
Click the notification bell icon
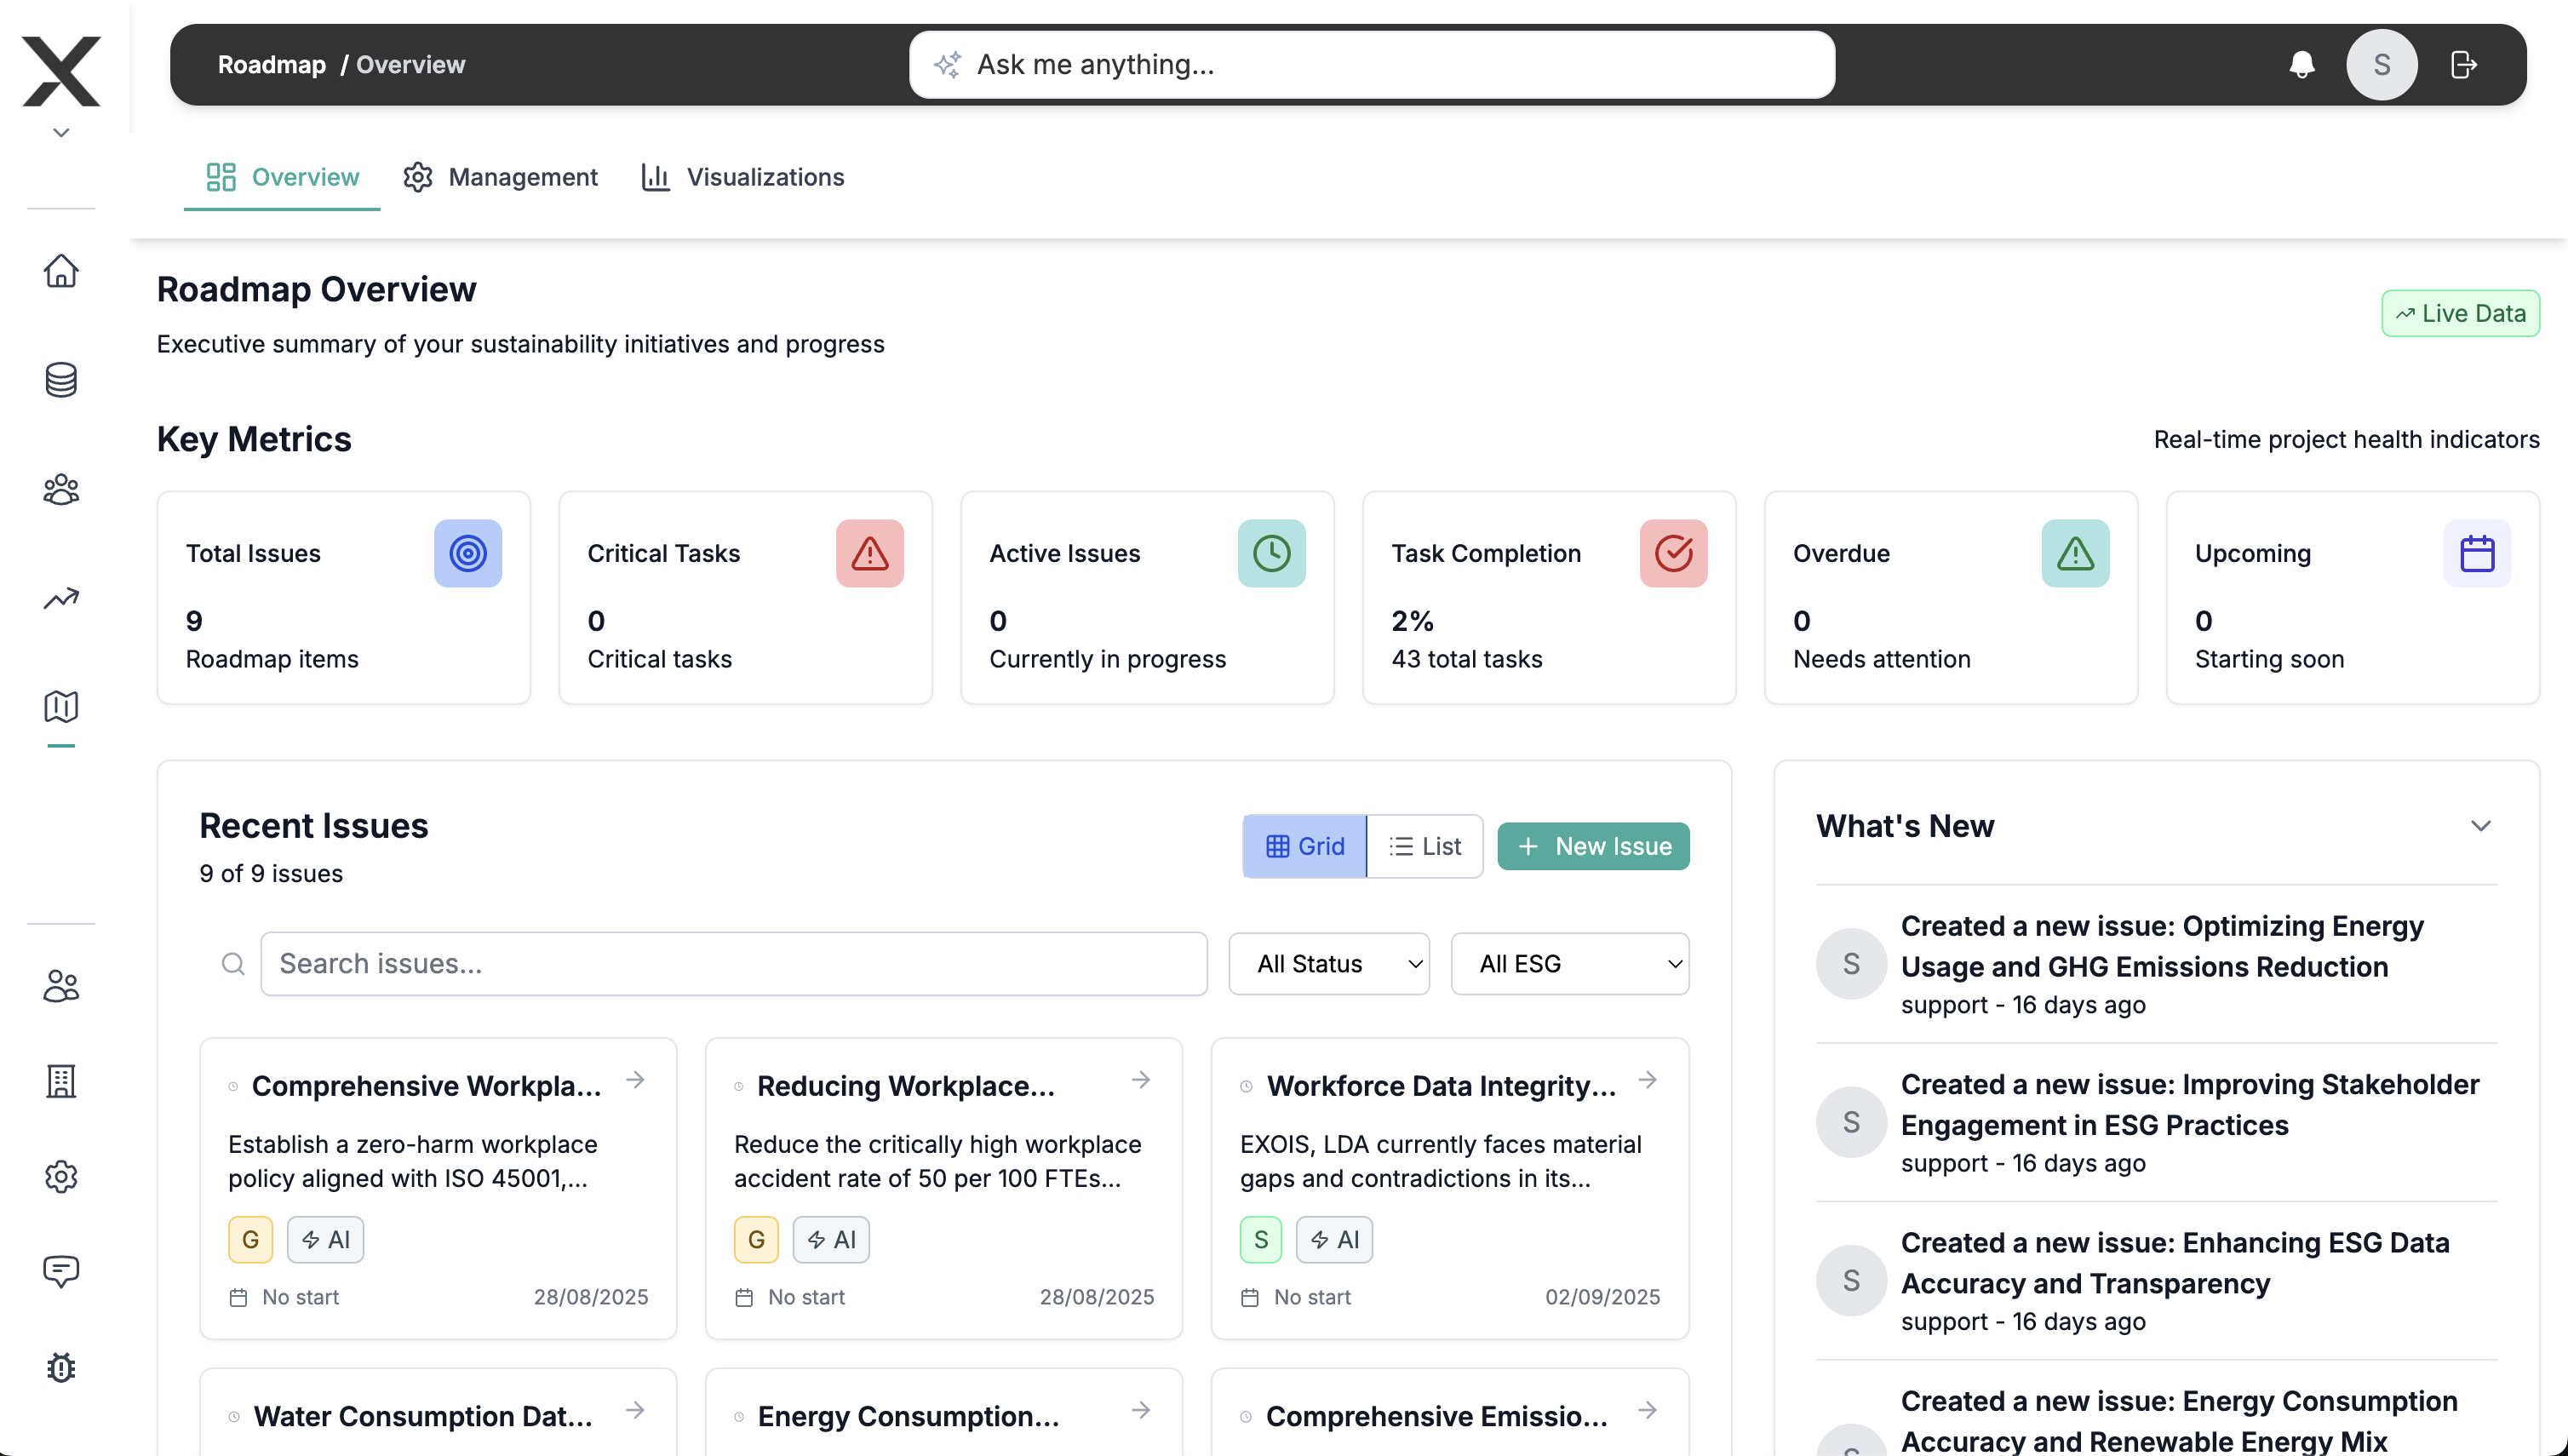(x=2301, y=65)
